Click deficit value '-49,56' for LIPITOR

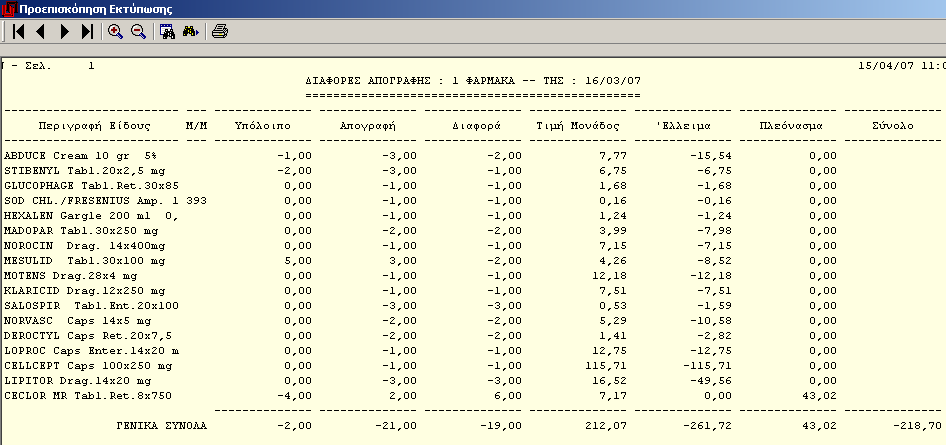711,381
